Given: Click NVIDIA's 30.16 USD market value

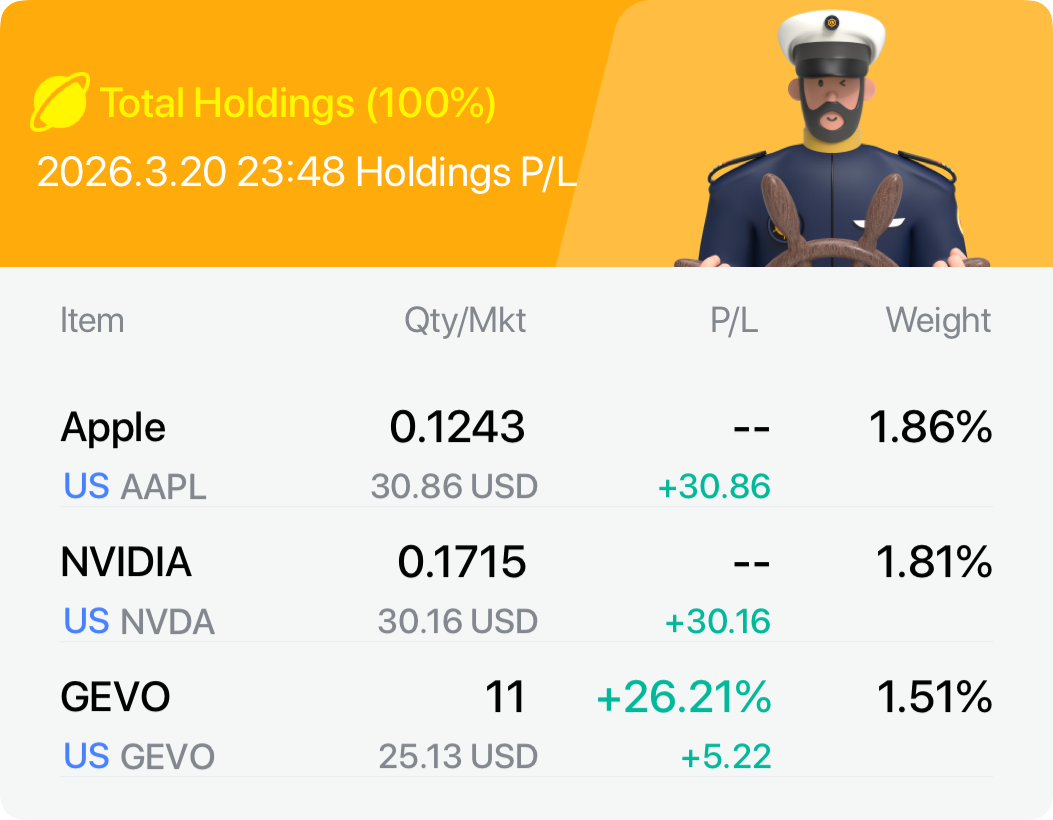Looking at the screenshot, I should tap(457, 622).
